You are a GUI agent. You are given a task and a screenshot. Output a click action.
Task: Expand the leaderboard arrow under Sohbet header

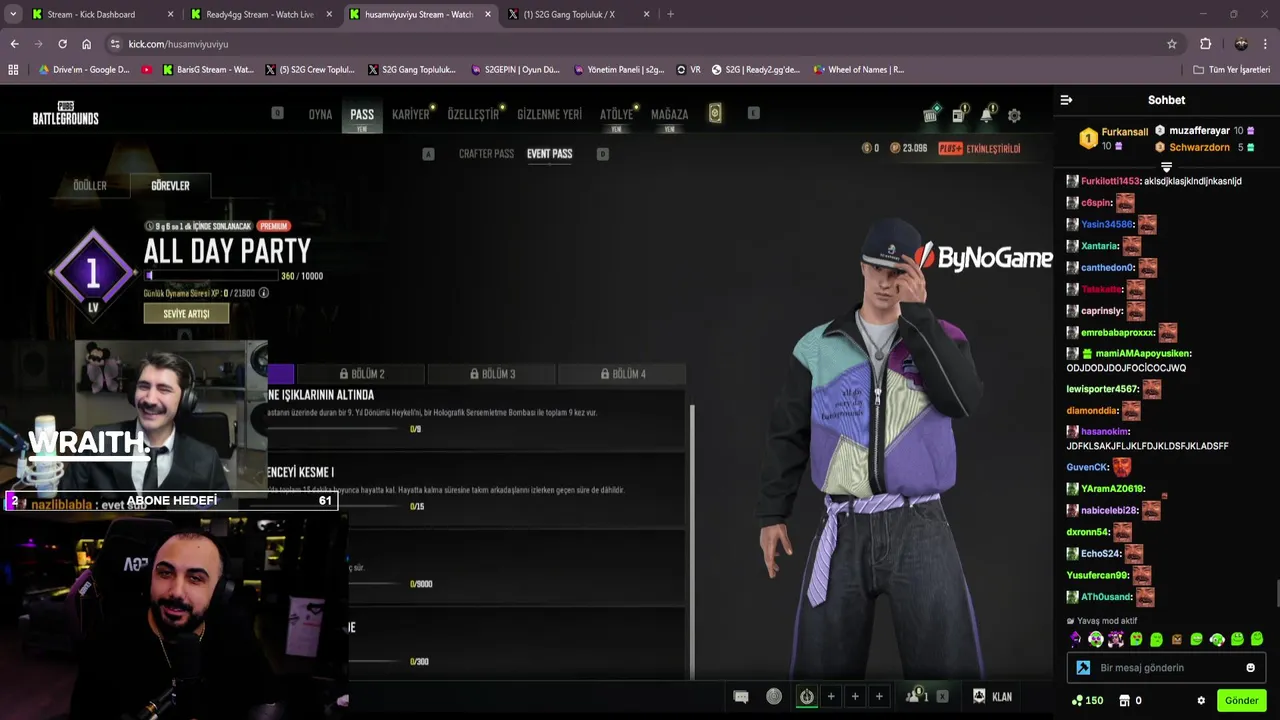pos(1166,168)
